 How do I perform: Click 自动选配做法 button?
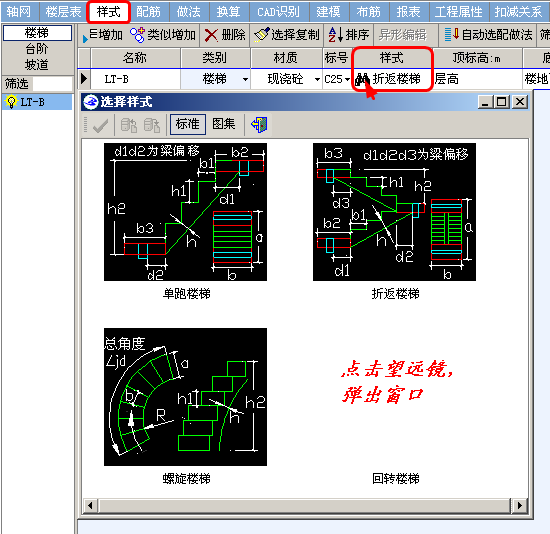pyautogui.click(x=488, y=35)
